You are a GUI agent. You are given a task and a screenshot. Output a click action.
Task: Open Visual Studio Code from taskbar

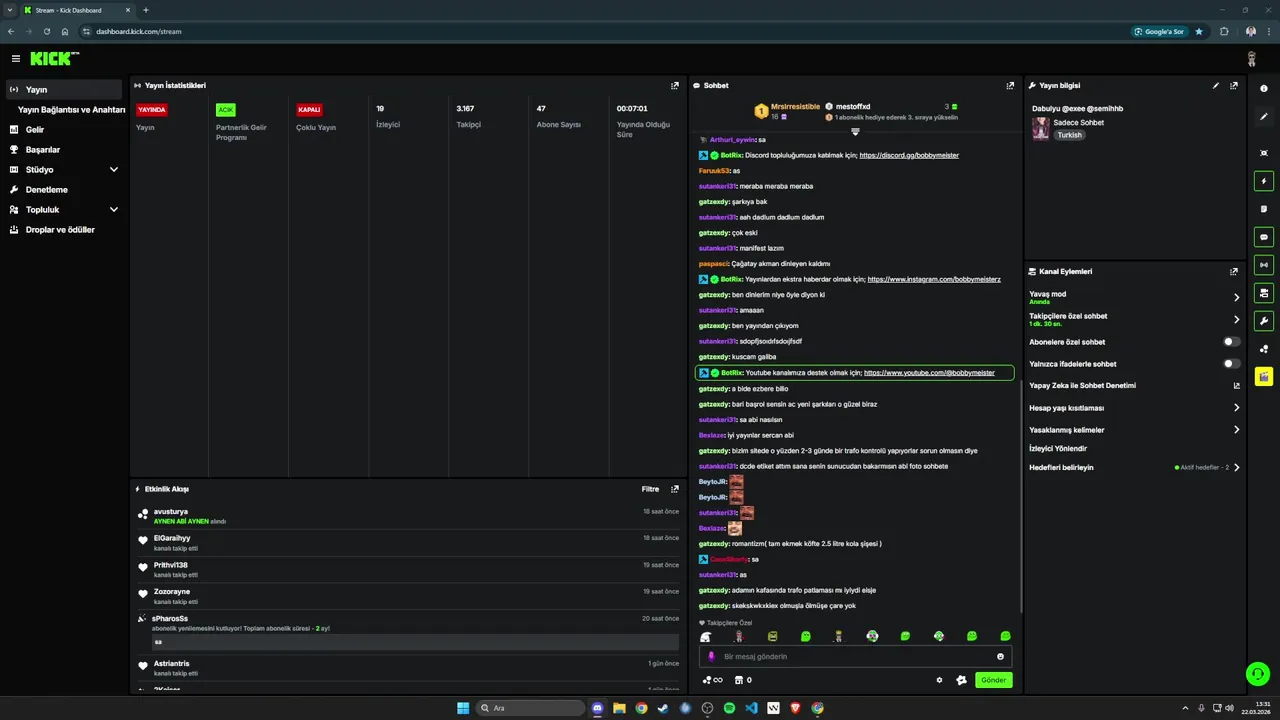point(751,708)
